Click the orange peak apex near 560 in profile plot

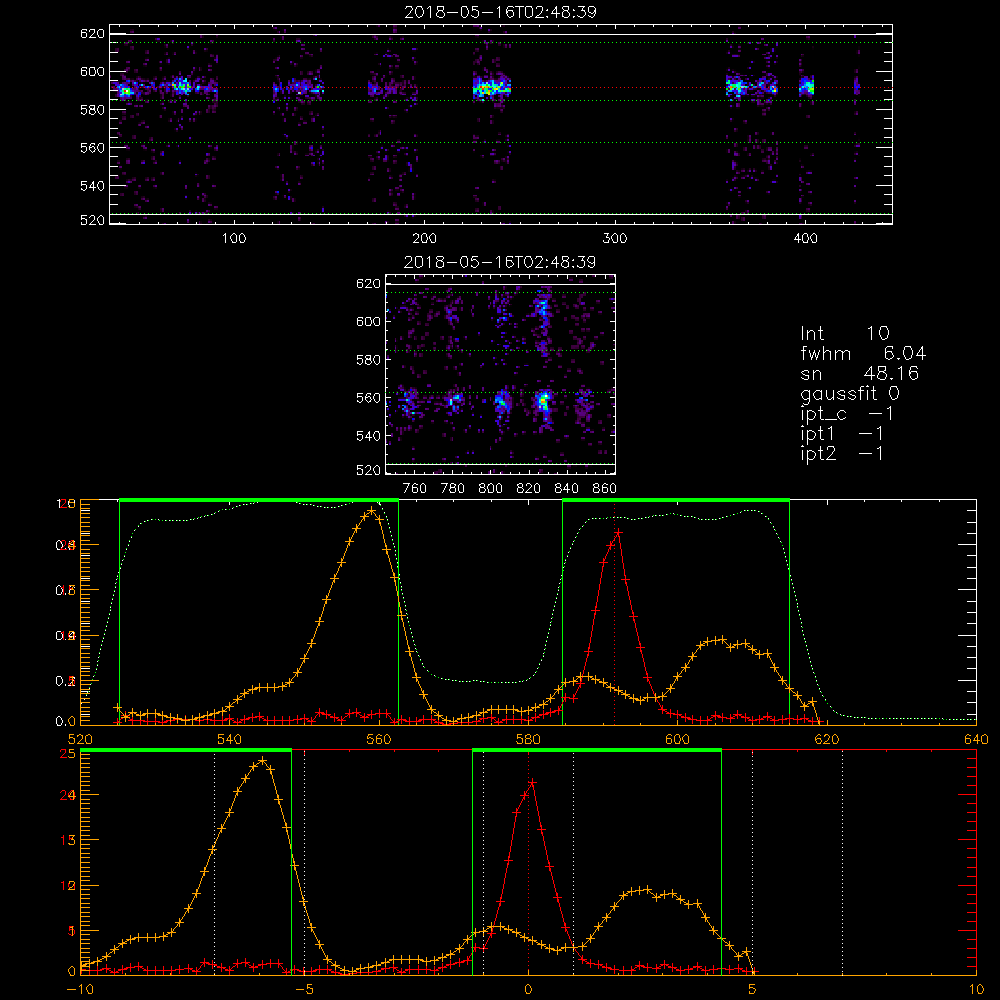tap(372, 510)
